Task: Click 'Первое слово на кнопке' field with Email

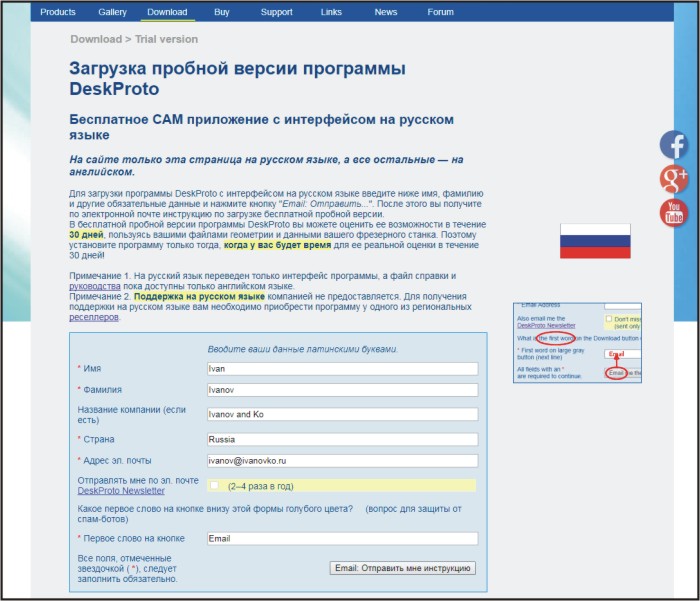Action: (x=342, y=538)
